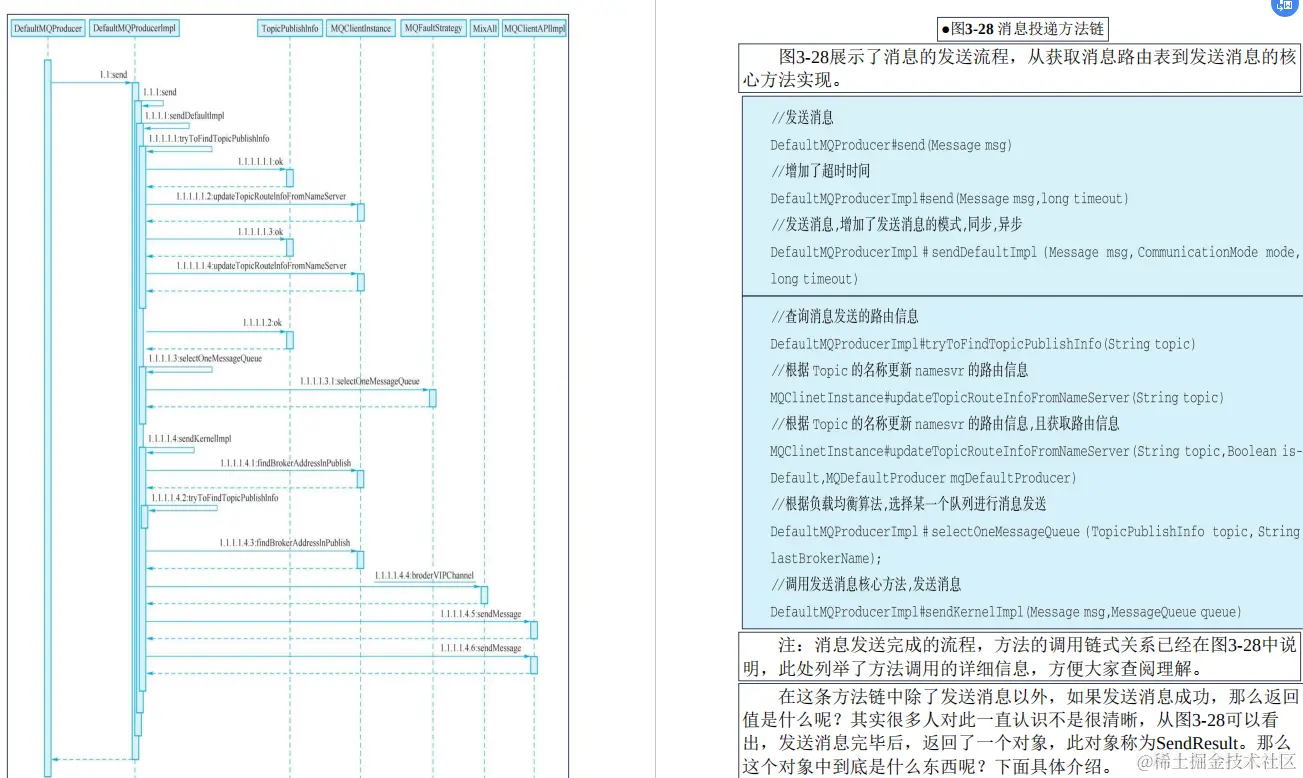This screenshot has height=778, width=1303.
Task: Click '1.1.1.1.4.4:broderVIPChannel' label
Action: [x=424, y=576]
